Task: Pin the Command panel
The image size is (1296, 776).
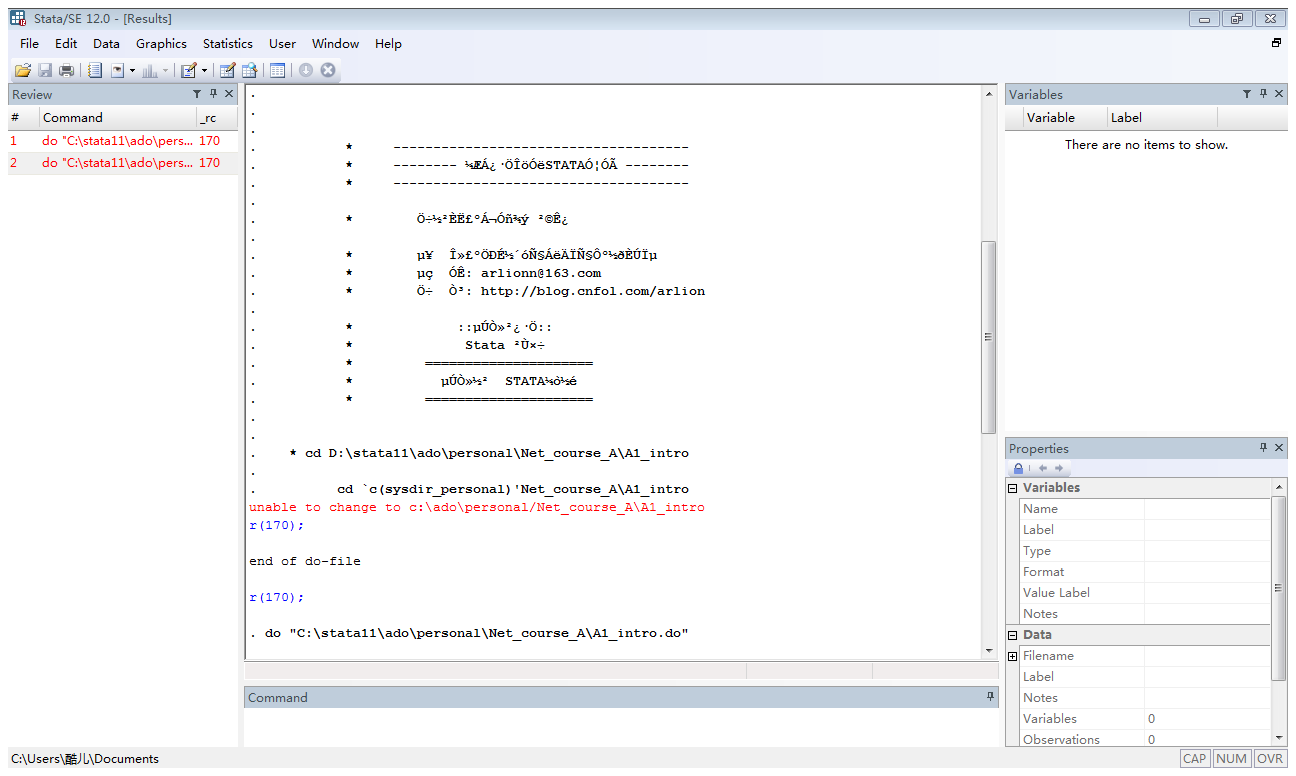Action: [x=991, y=697]
